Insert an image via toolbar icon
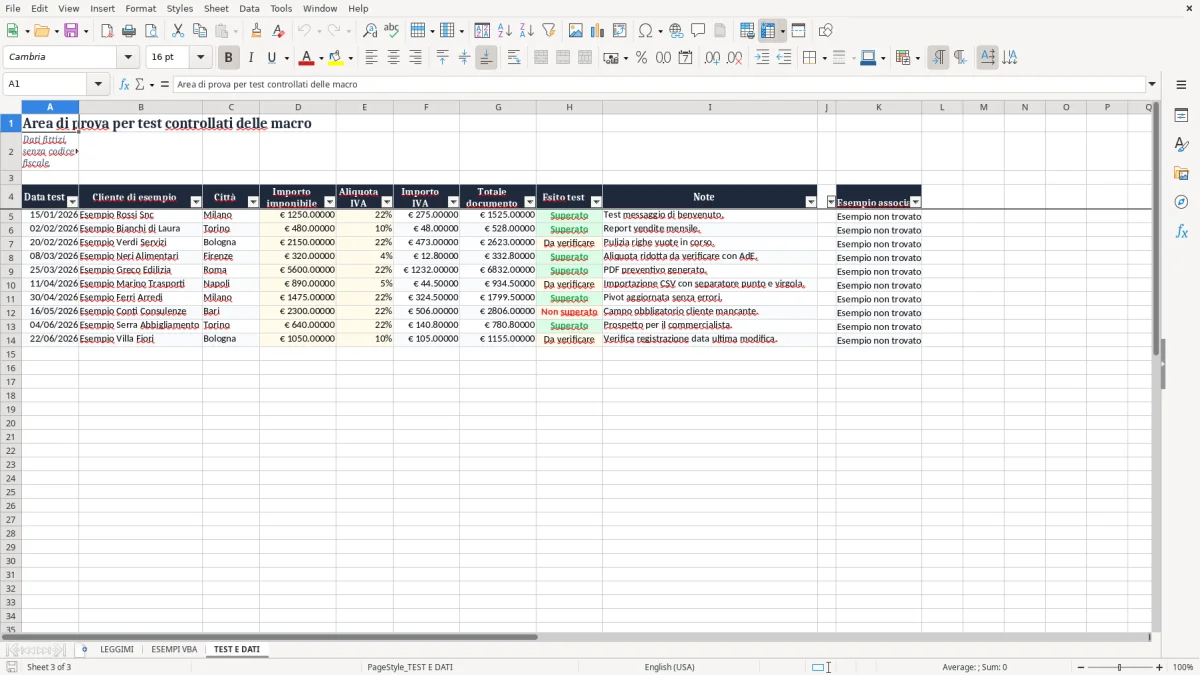Screen dimensions: 1200x675 pos(576,31)
